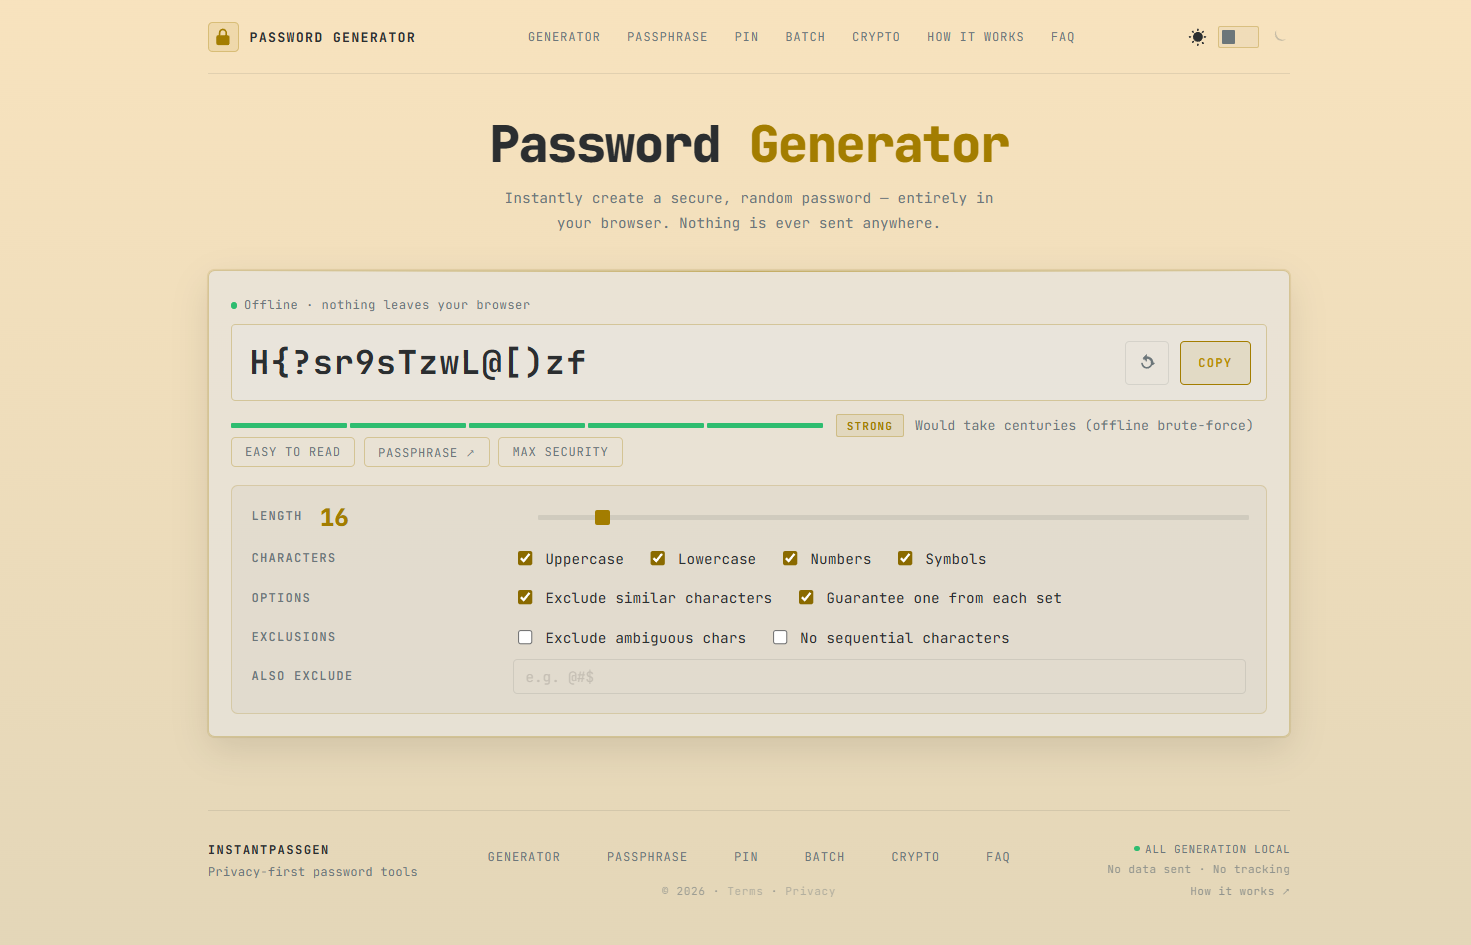Image resolution: width=1471 pixels, height=945 pixels.
Task: Click the moon dark-mode icon
Action: click(x=1279, y=37)
